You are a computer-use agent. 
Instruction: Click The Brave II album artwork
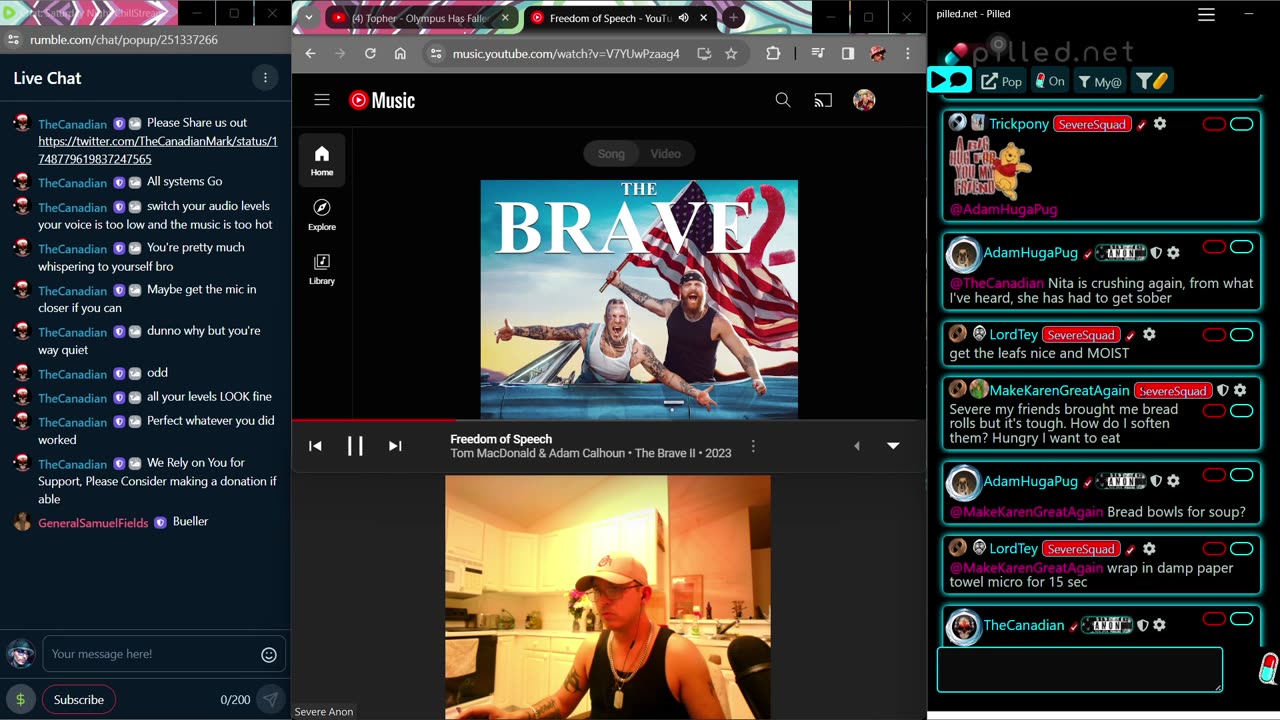pos(639,299)
